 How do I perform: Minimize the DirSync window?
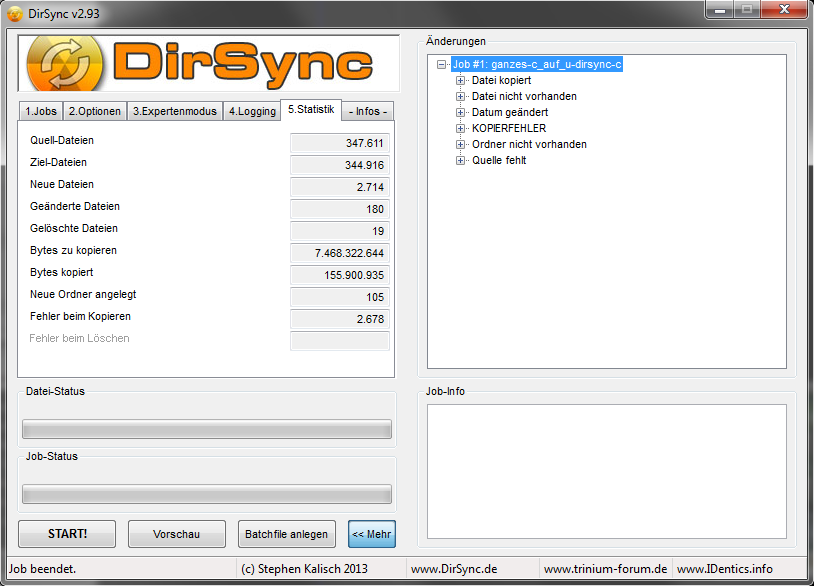[719, 9]
